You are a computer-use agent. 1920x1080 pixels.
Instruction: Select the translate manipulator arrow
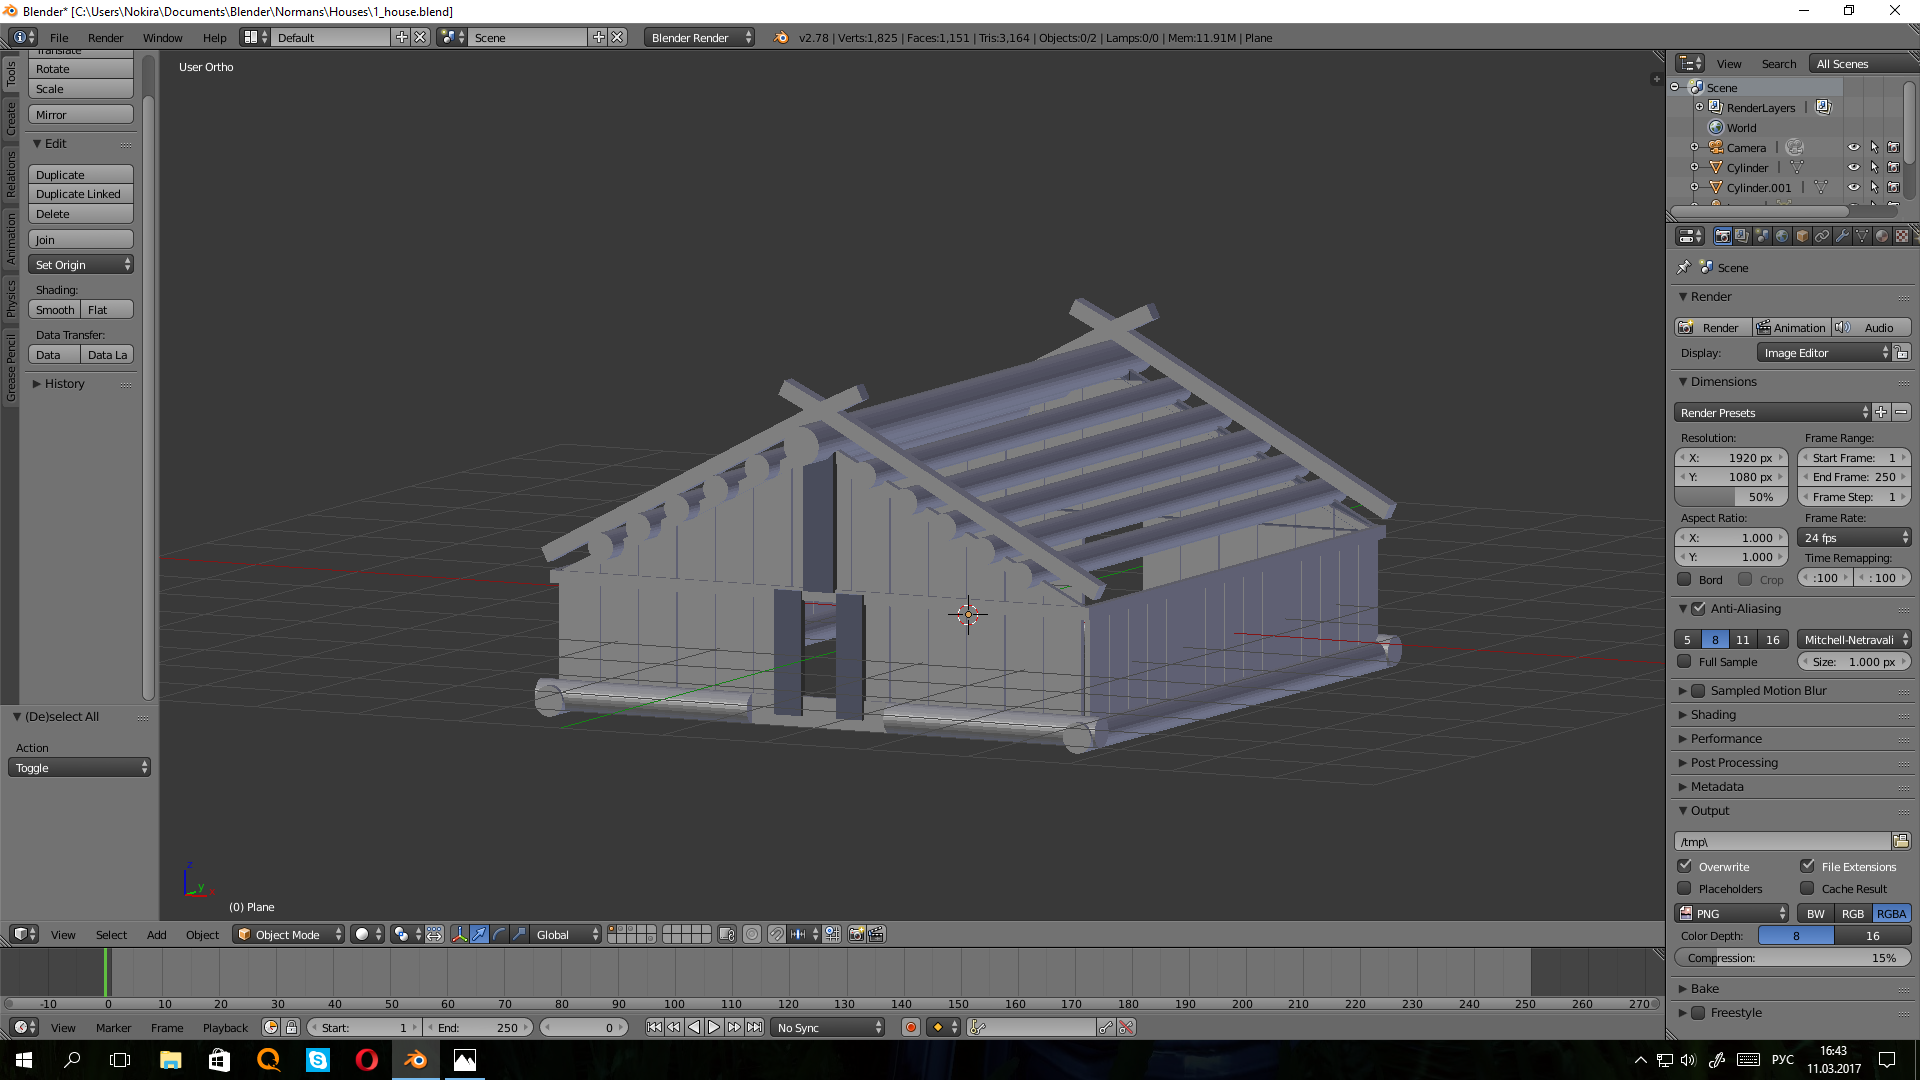click(479, 934)
